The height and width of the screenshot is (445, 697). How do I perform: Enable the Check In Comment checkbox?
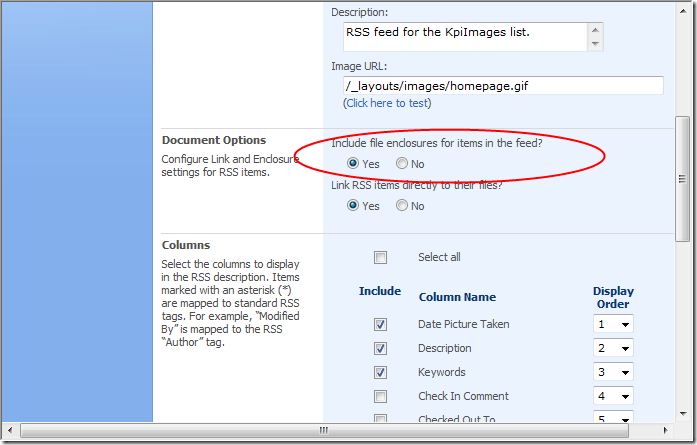pyautogui.click(x=380, y=396)
